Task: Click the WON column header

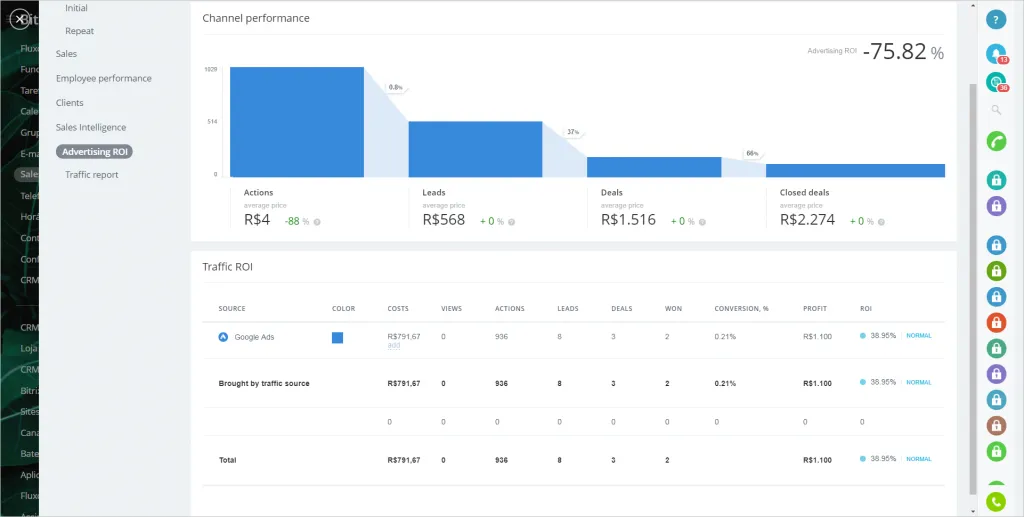Action: [x=673, y=309]
